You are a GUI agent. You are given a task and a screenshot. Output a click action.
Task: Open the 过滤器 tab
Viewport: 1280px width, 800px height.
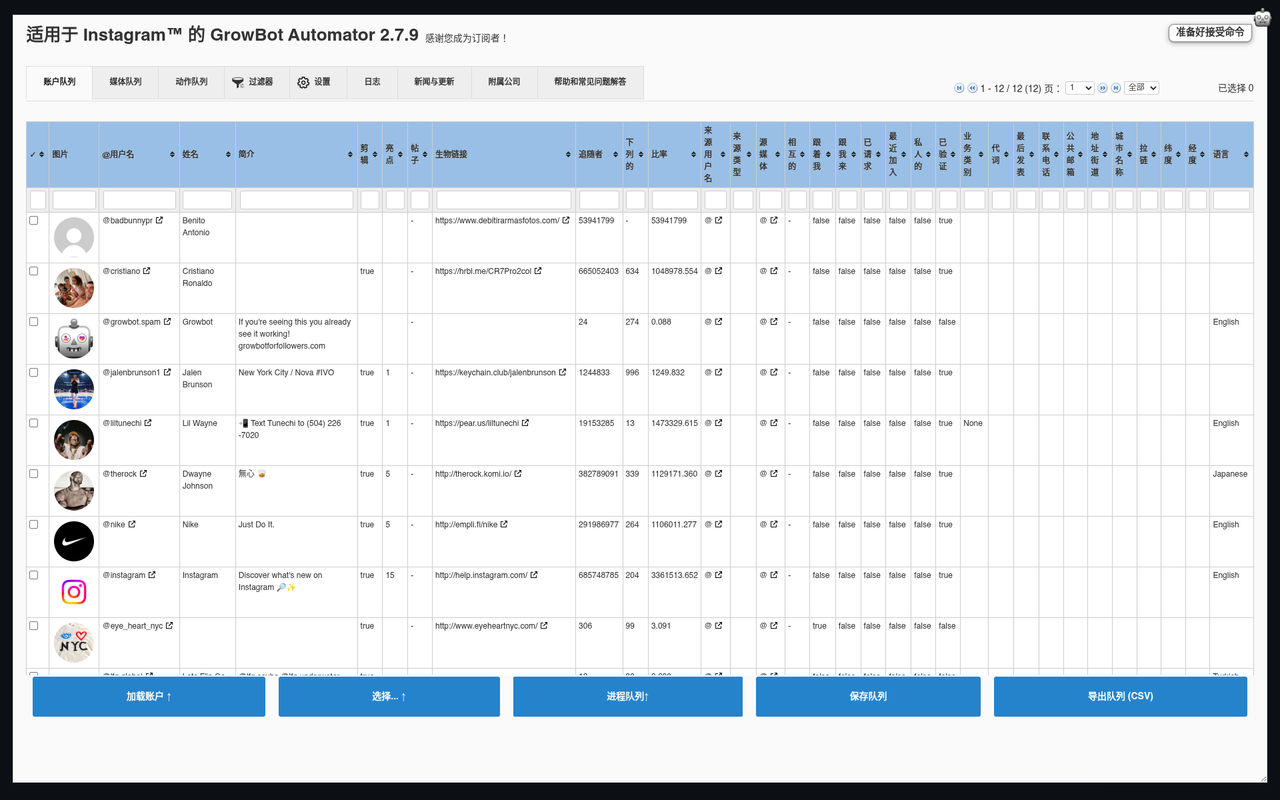pos(257,82)
